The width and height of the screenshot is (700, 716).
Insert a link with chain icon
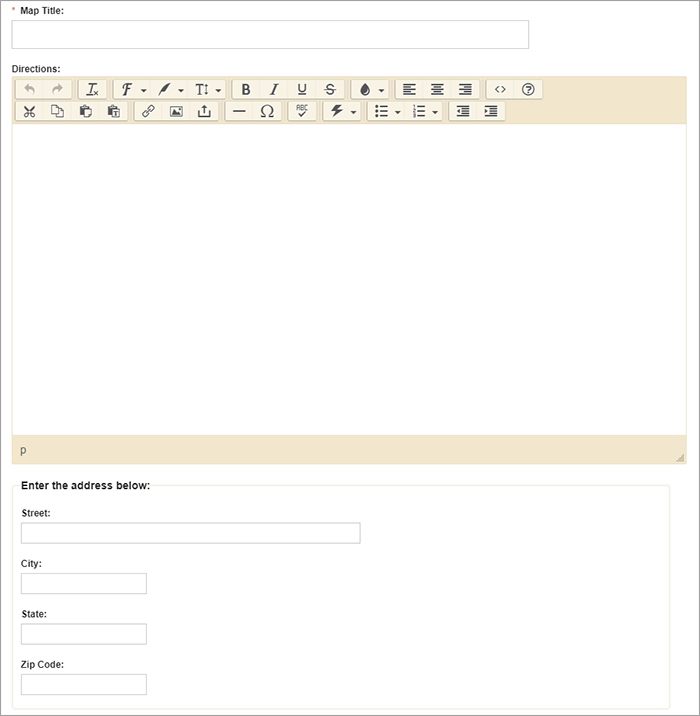tap(148, 111)
